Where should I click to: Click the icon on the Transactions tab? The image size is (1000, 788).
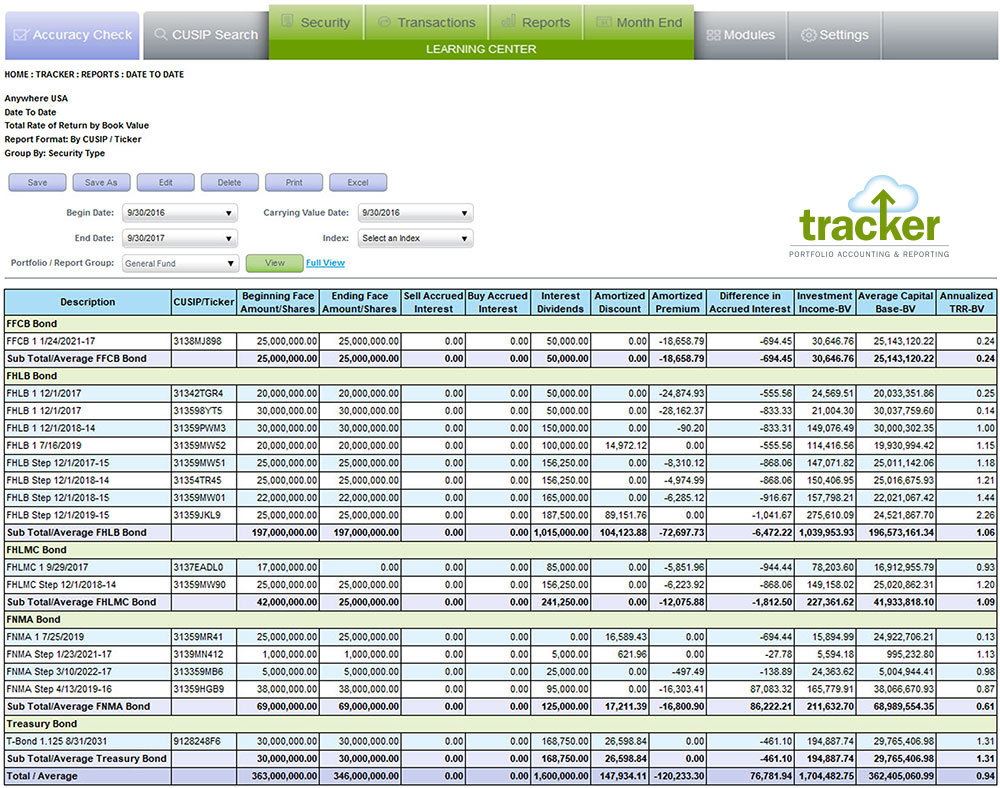click(x=384, y=22)
